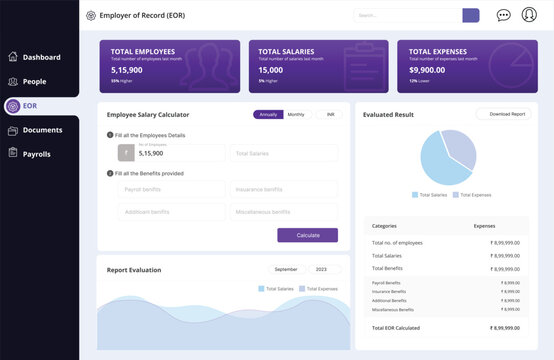Image resolution: width=554 pixels, height=360 pixels.
Task: Click the $9,900.00 expenses value
Action: pyautogui.click(x=427, y=70)
